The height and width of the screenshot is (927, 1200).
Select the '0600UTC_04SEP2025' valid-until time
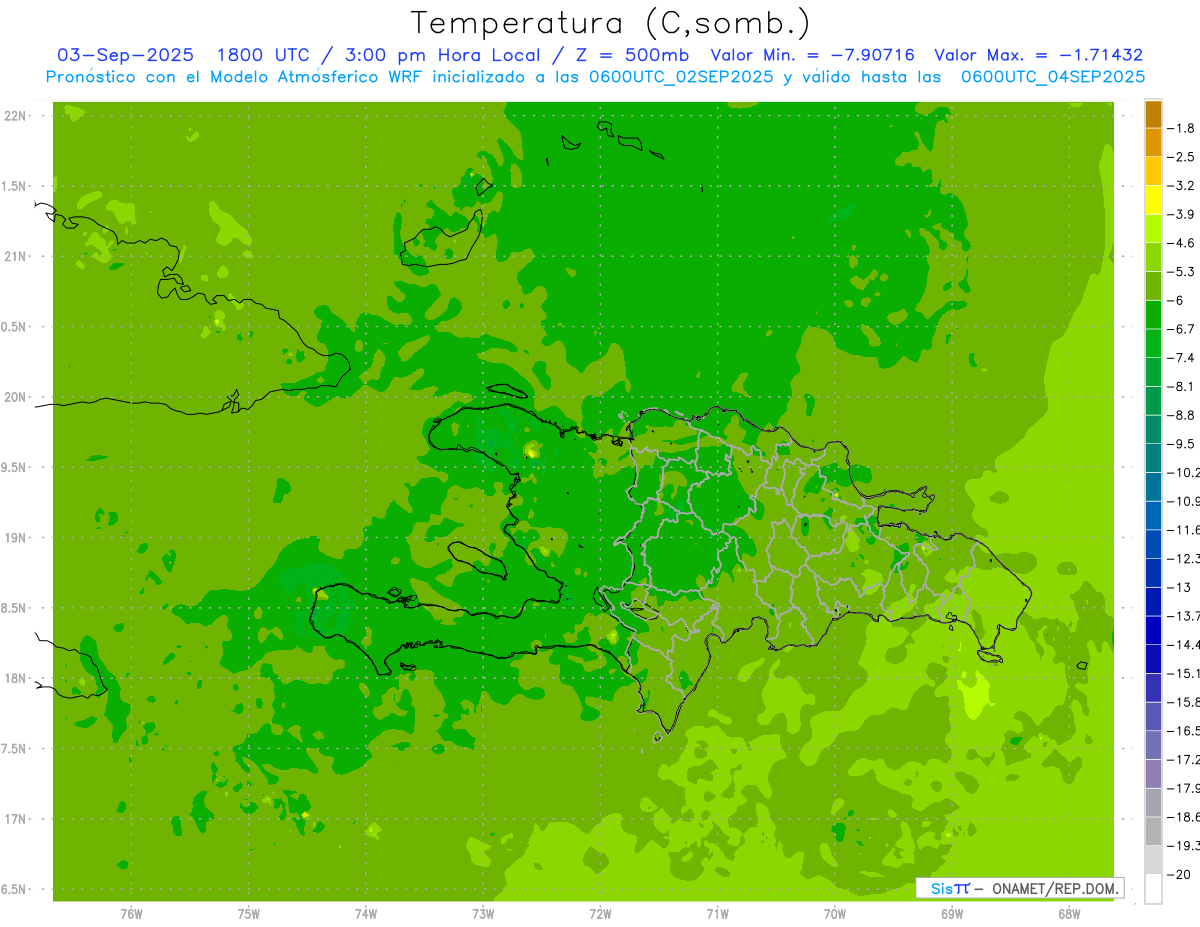(x=1053, y=77)
